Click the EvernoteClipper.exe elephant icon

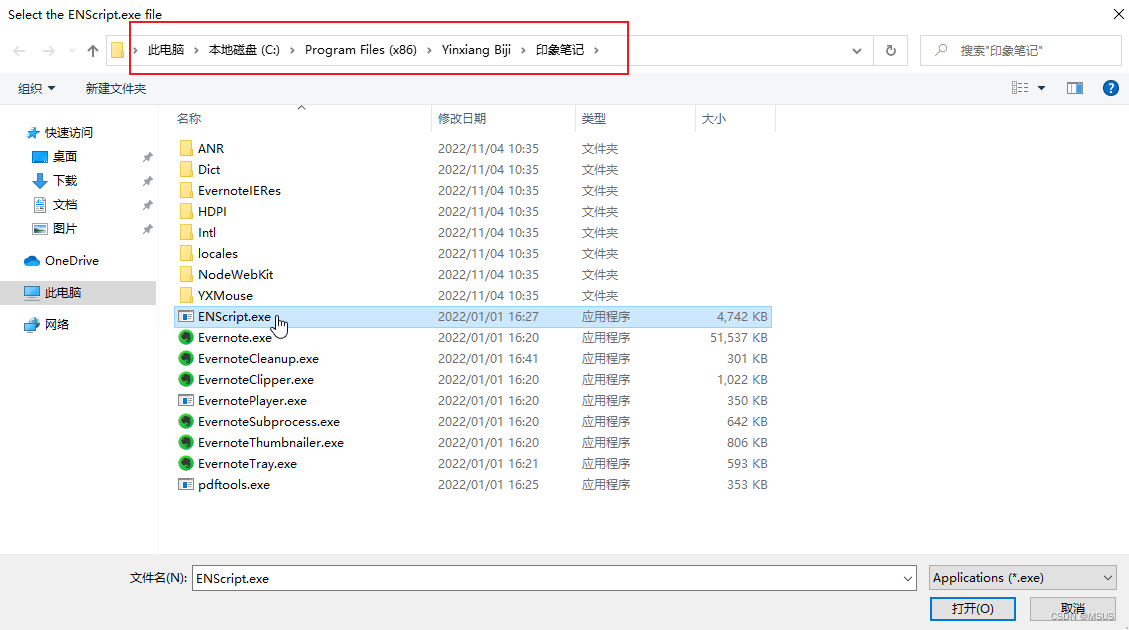(x=186, y=379)
